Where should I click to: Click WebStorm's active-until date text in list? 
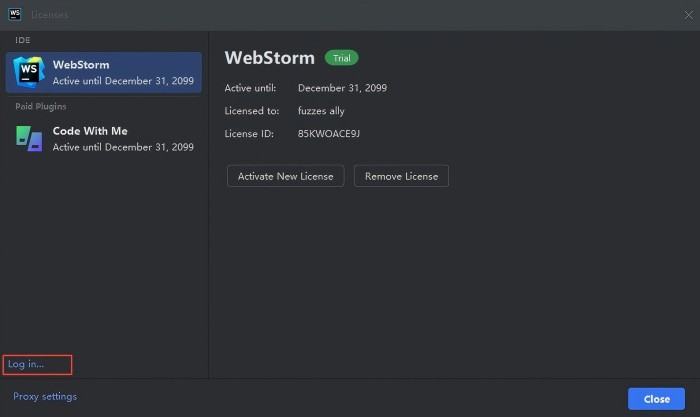[123, 81]
